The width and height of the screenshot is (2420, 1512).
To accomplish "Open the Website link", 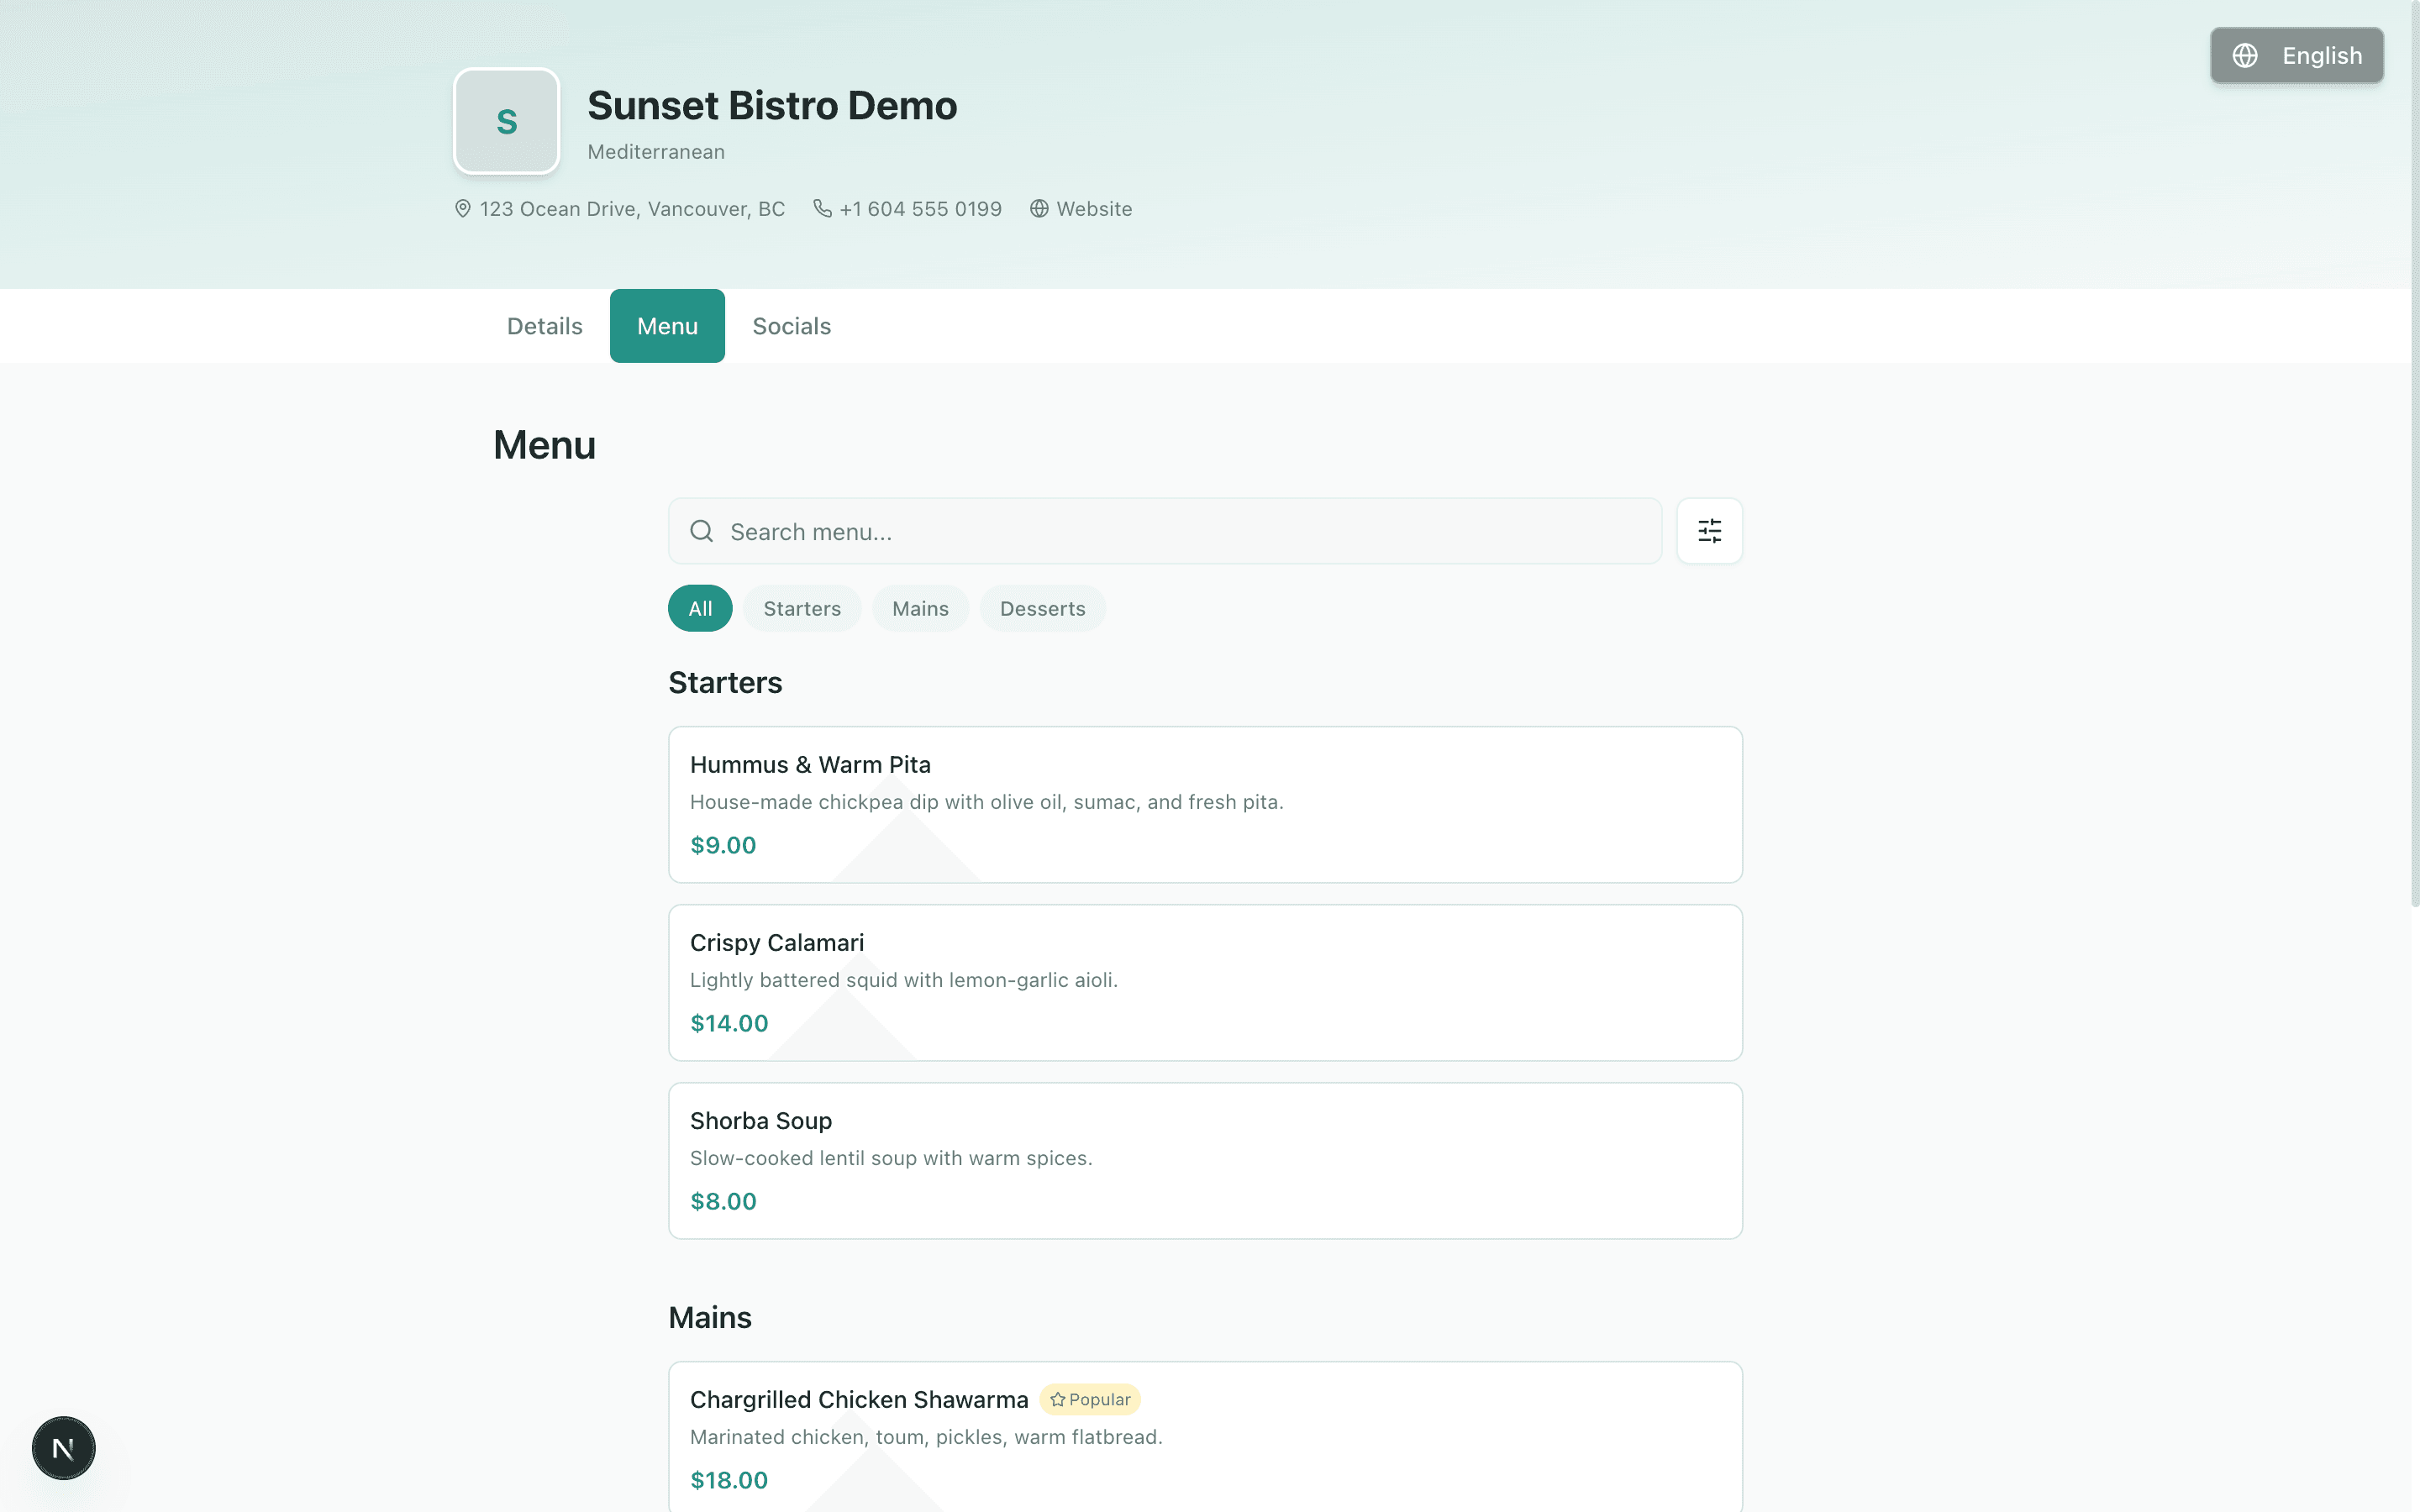I will (1094, 208).
